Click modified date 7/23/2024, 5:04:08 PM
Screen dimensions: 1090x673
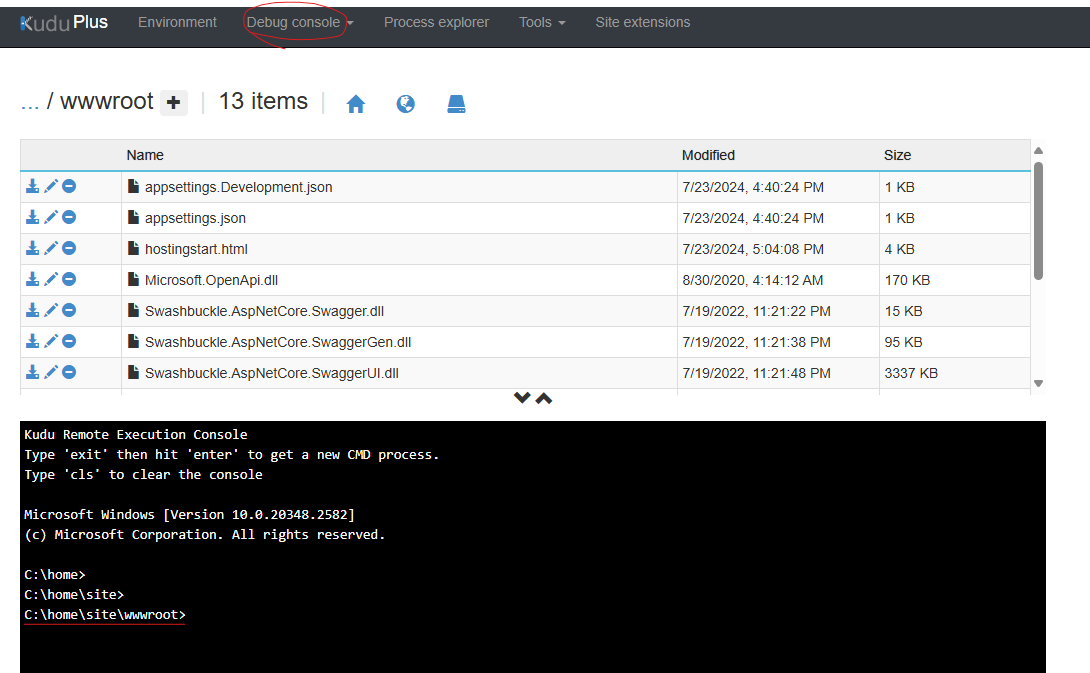click(x=753, y=249)
